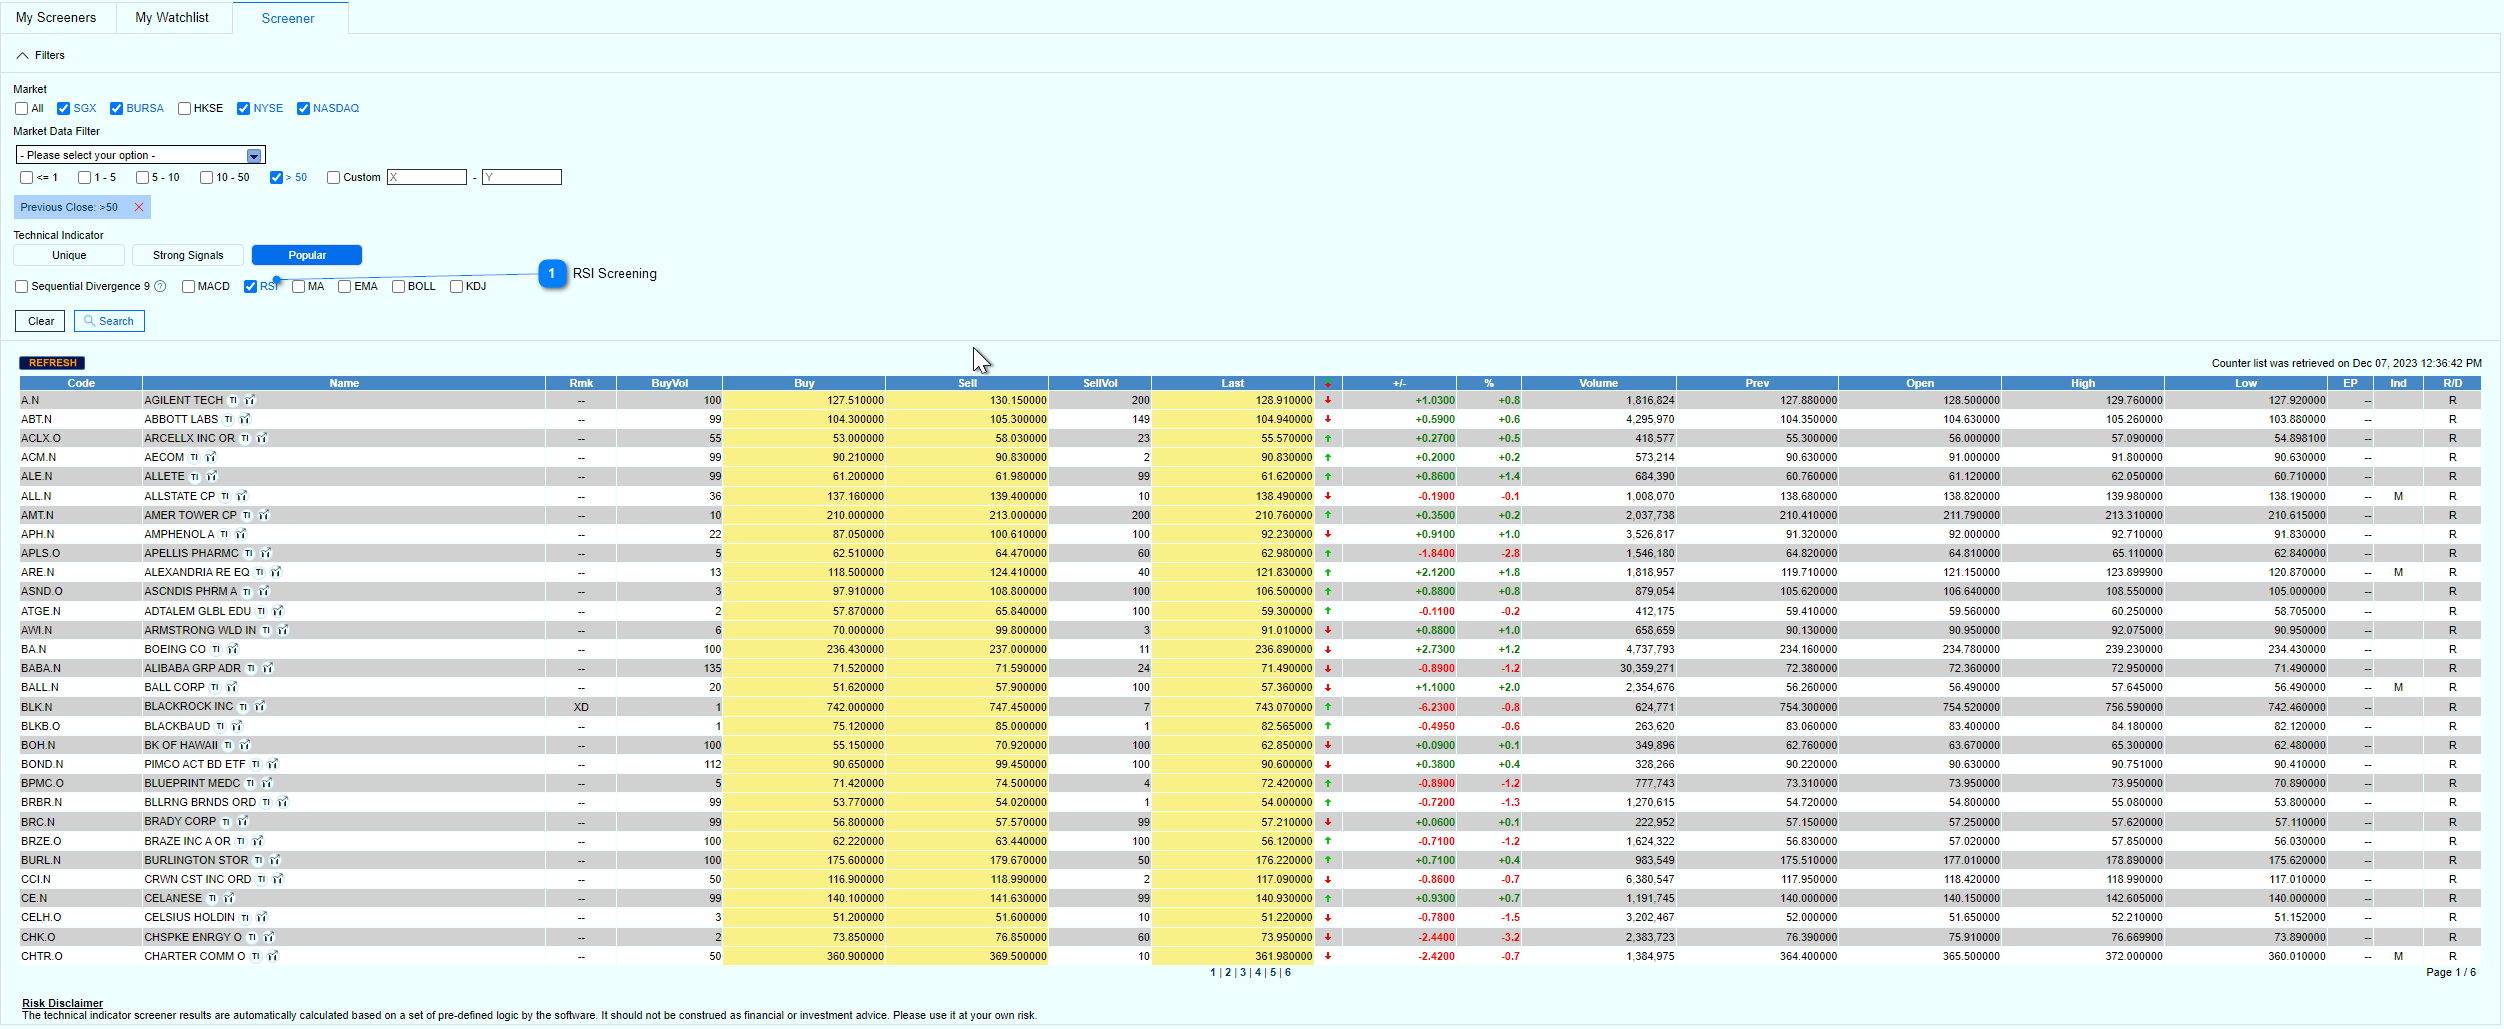2504x1029 pixels.
Task: Enable the BOLL indicator checkbox
Action: (x=399, y=286)
